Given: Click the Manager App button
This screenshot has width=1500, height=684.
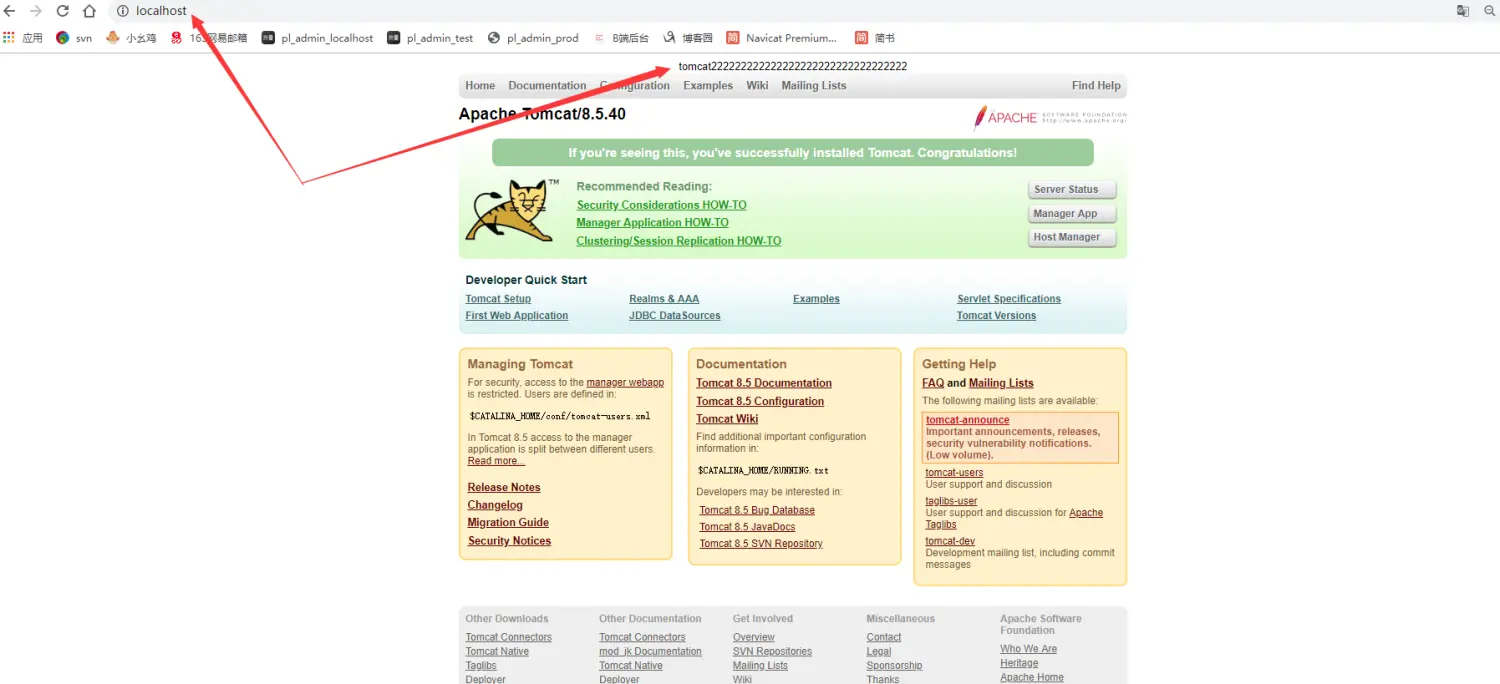Looking at the screenshot, I should click(x=1071, y=214).
